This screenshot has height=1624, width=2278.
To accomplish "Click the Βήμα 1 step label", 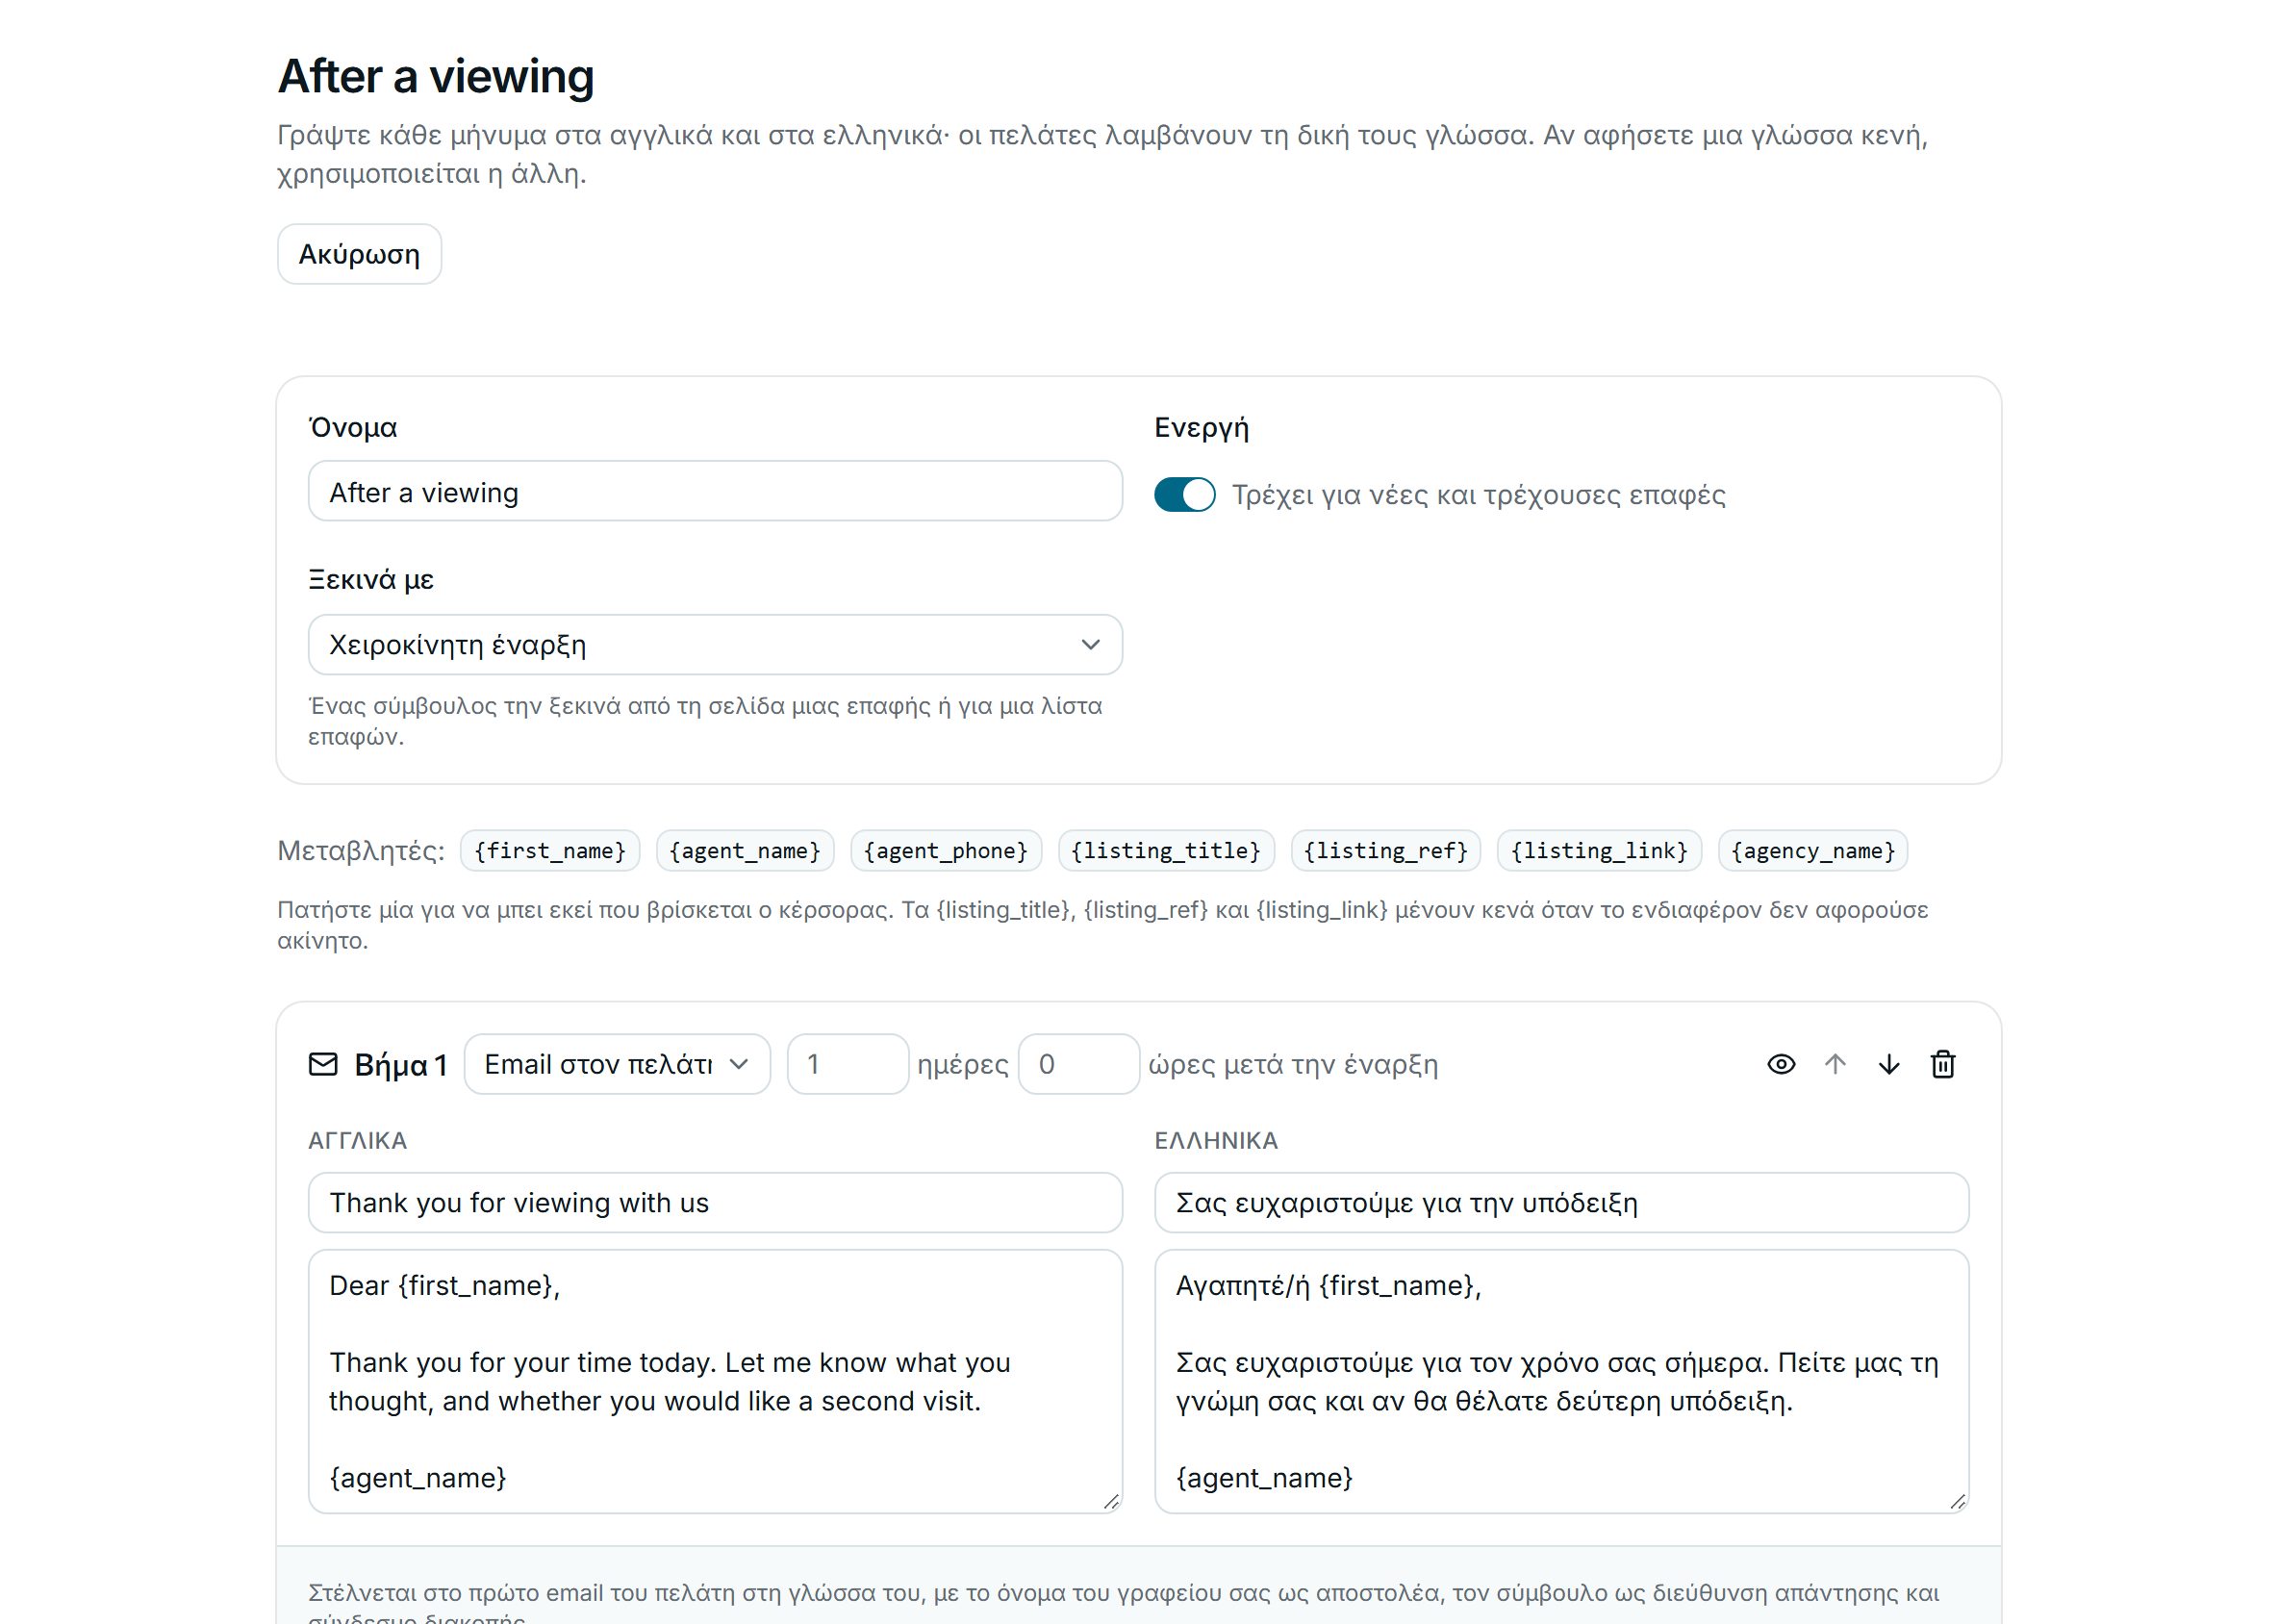I will click(401, 1065).
